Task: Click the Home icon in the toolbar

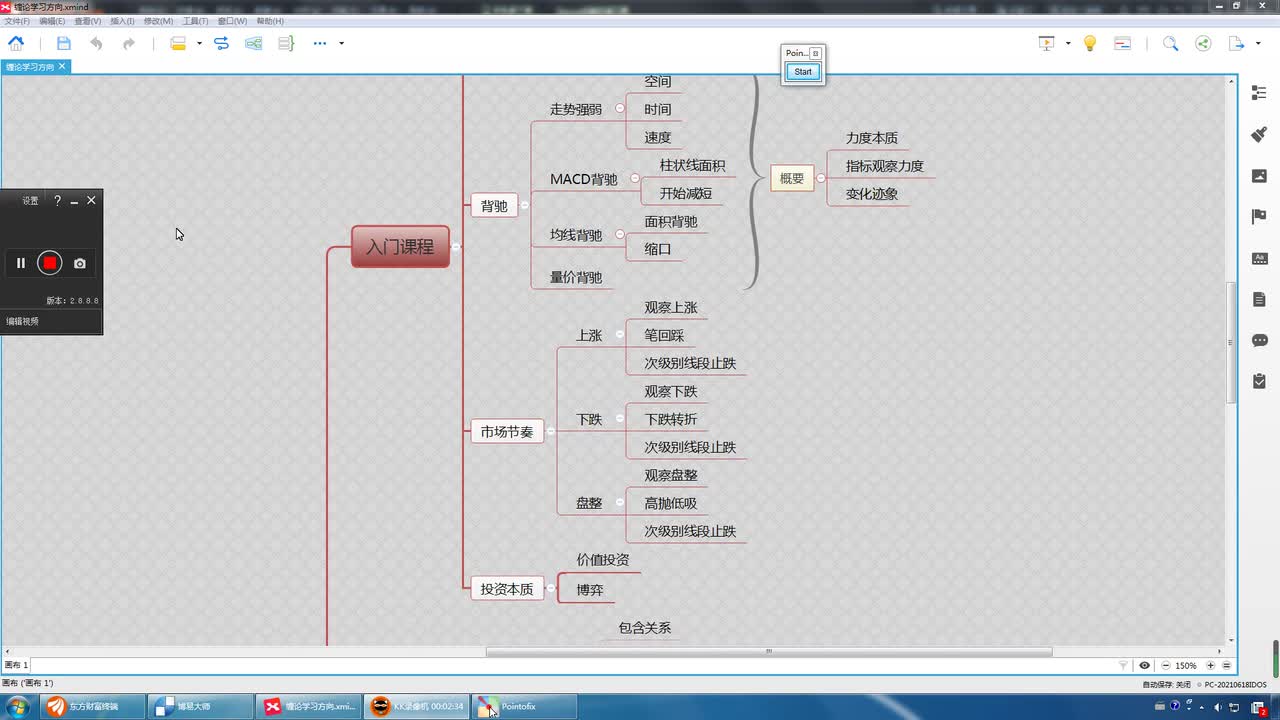Action: pyautogui.click(x=16, y=43)
